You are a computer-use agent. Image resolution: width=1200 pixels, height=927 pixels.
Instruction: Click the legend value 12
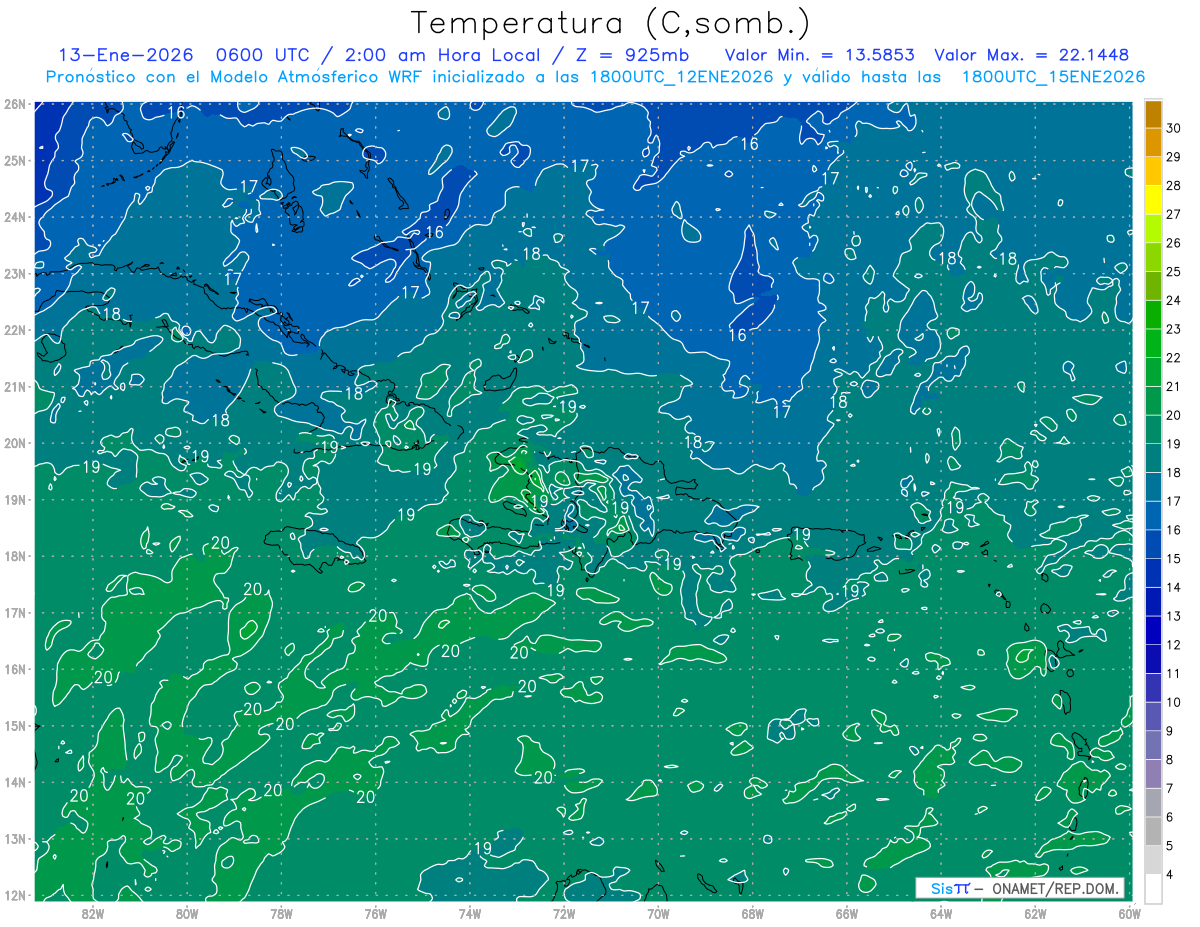point(1174,645)
